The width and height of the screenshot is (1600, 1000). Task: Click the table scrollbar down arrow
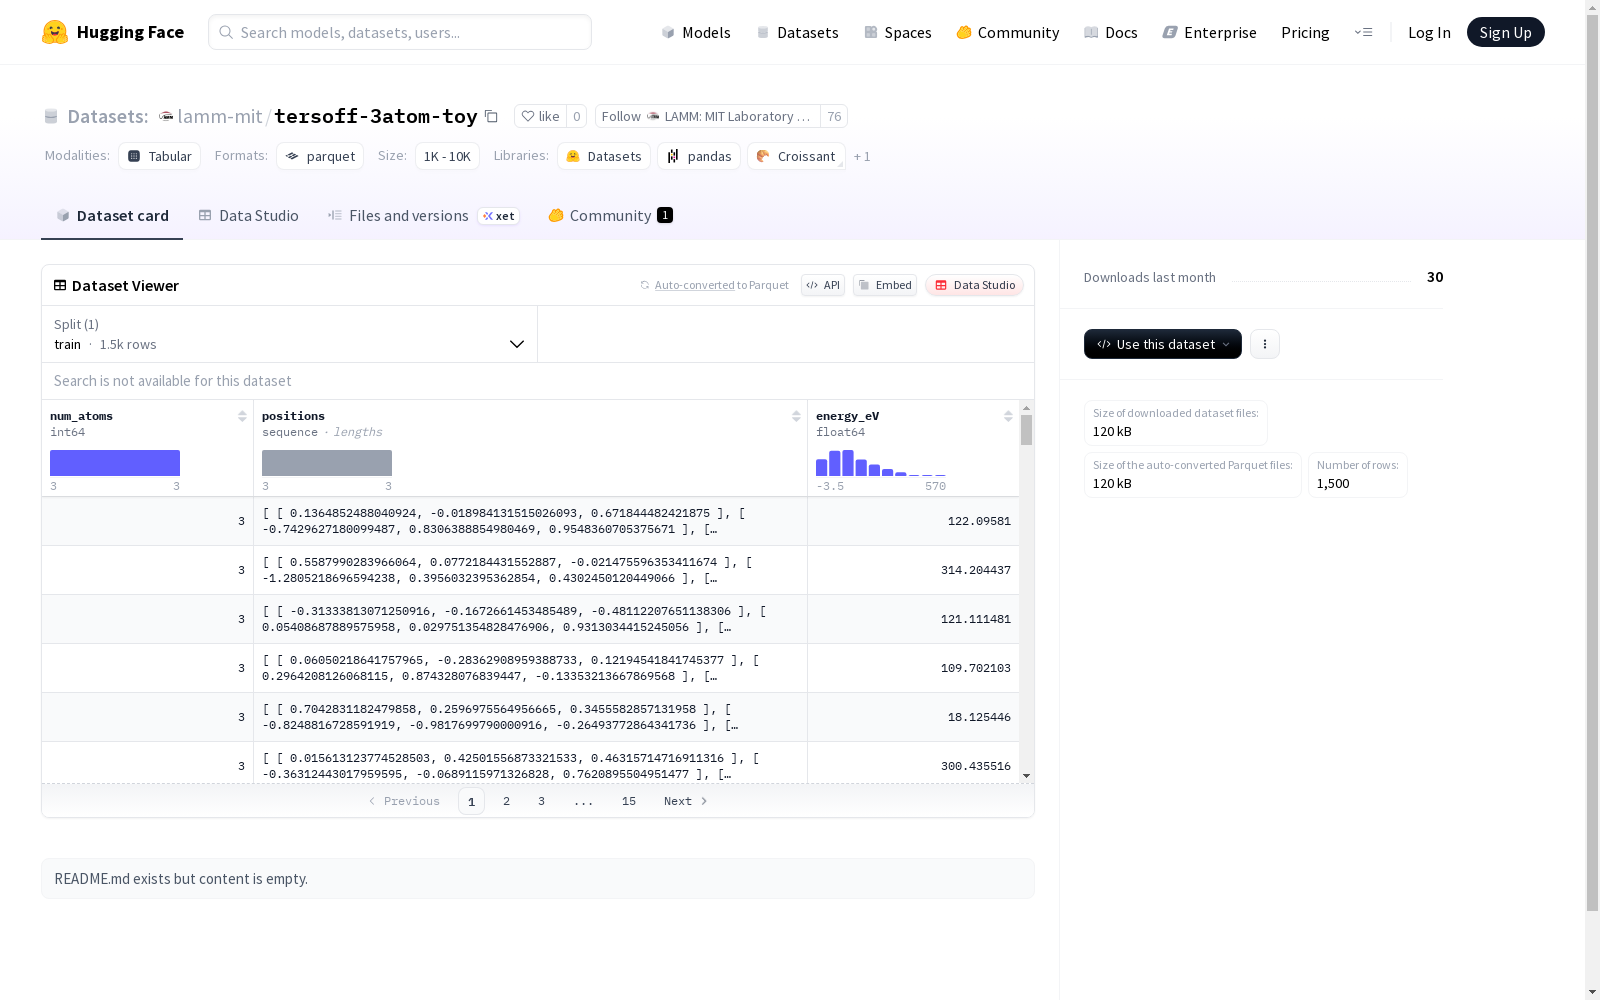click(1026, 776)
